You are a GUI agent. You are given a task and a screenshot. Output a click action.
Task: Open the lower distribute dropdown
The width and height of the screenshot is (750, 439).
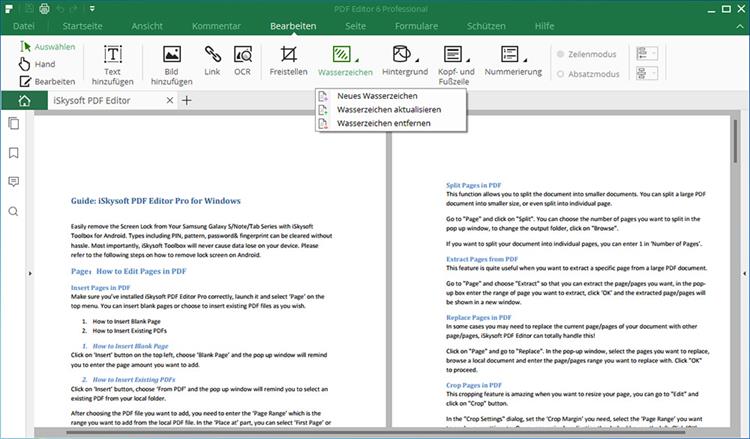pos(647,73)
